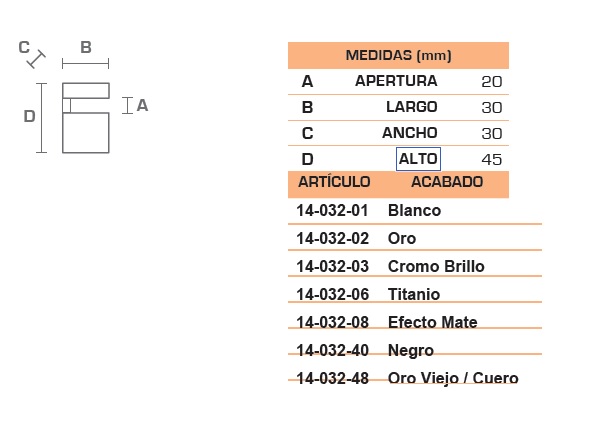Click the APERTURA label in row A

click(396, 81)
